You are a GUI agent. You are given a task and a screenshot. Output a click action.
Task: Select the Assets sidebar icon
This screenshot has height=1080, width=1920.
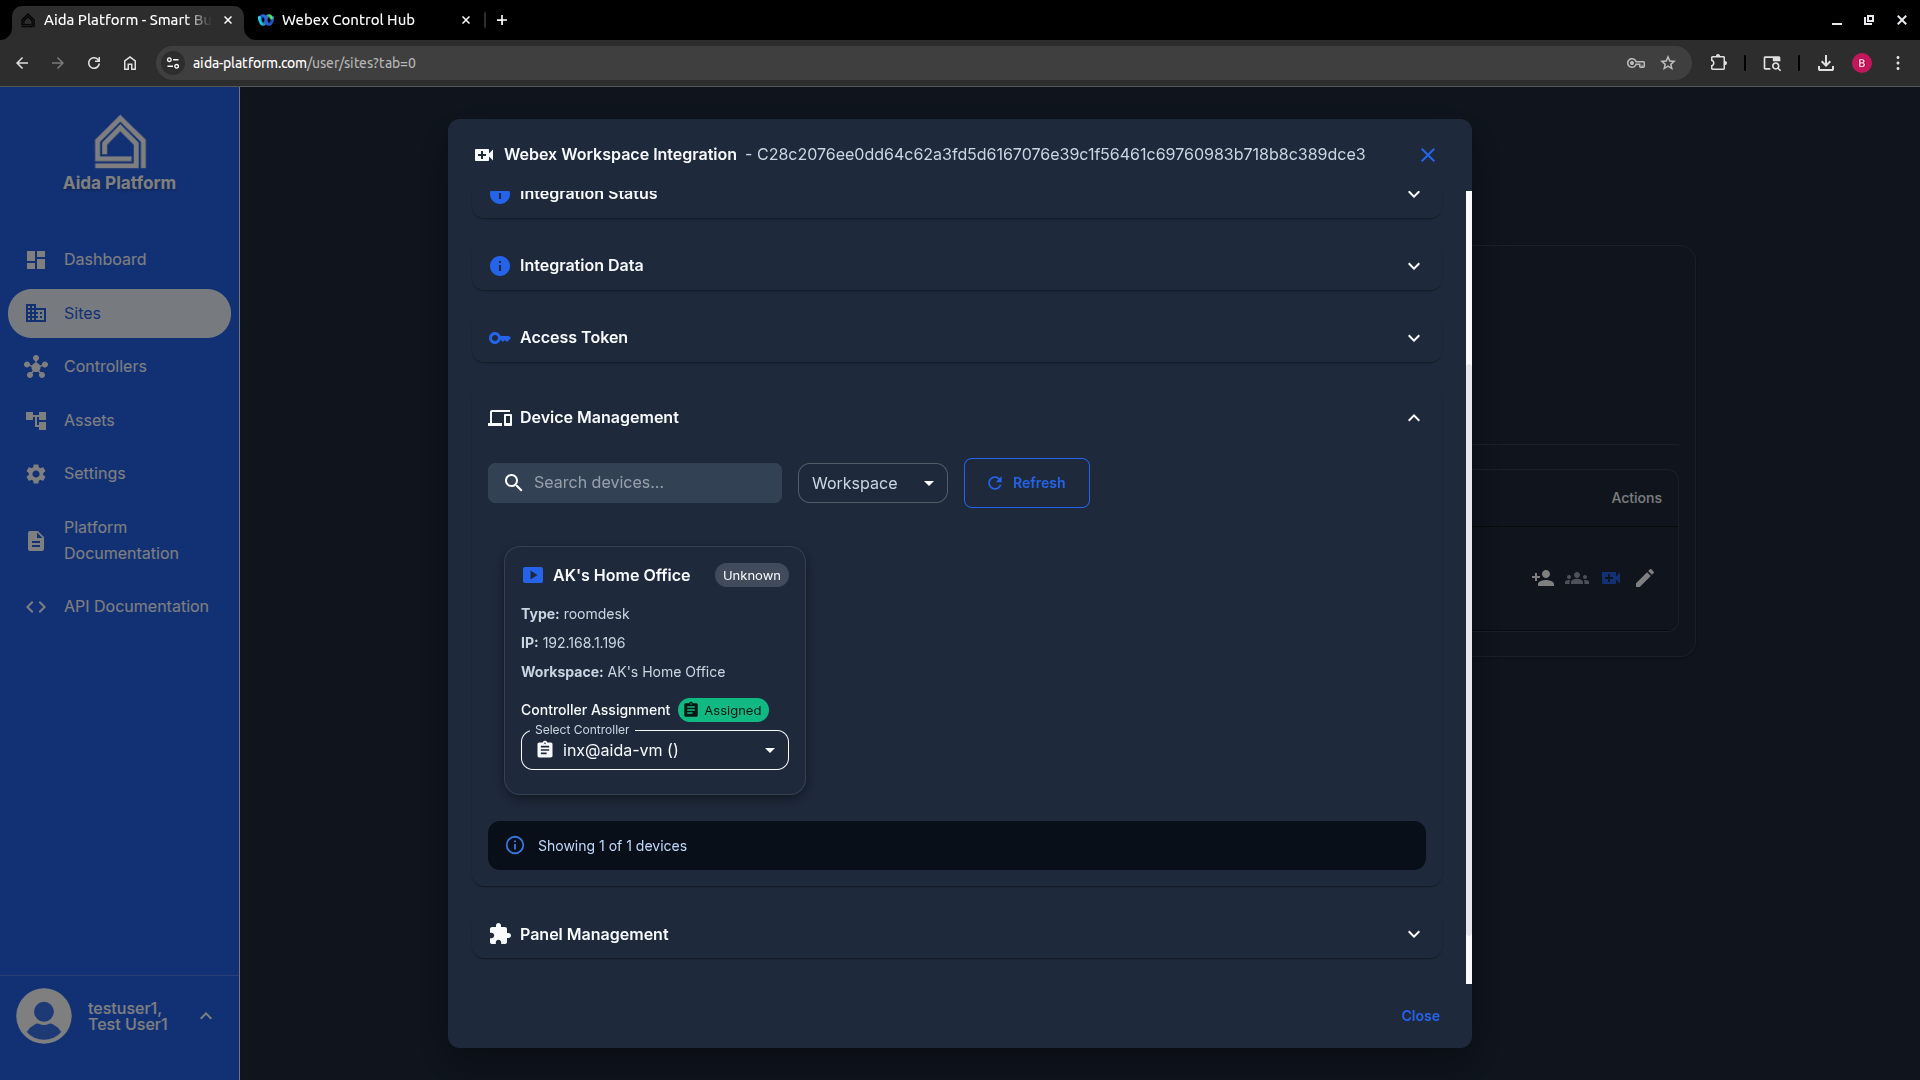click(x=36, y=420)
